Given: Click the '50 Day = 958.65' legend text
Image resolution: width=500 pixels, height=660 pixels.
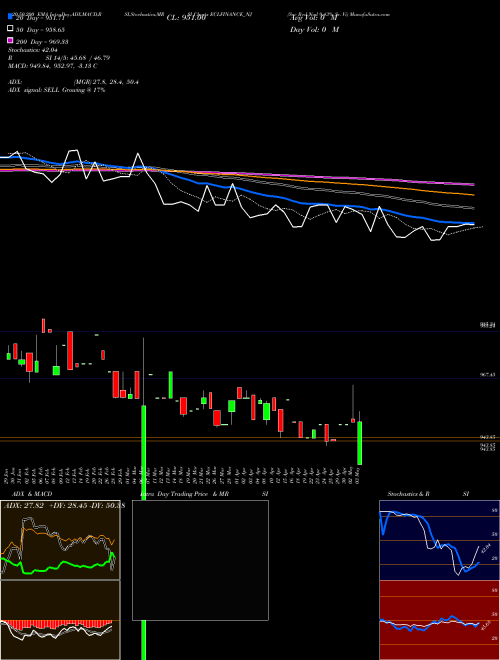Looking at the screenshot, I should [40, 30].
